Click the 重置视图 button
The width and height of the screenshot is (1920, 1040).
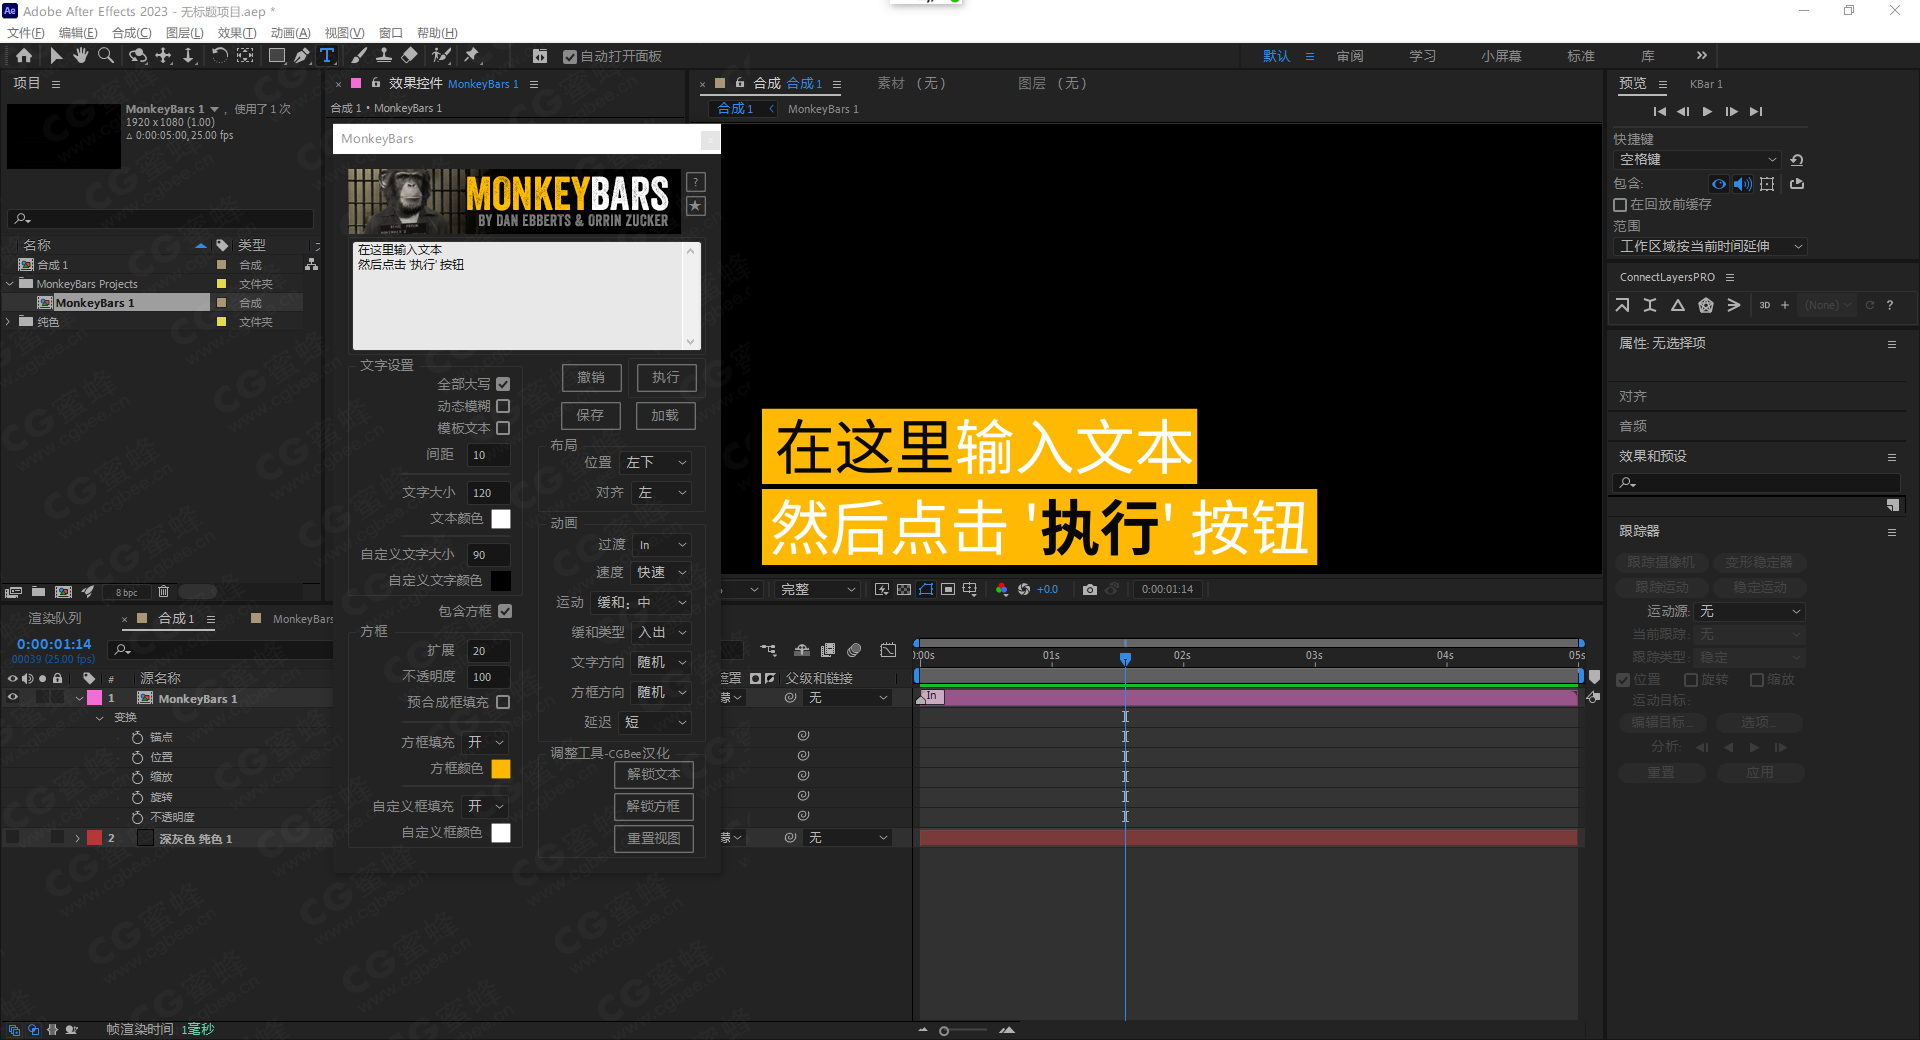point(653,839)
